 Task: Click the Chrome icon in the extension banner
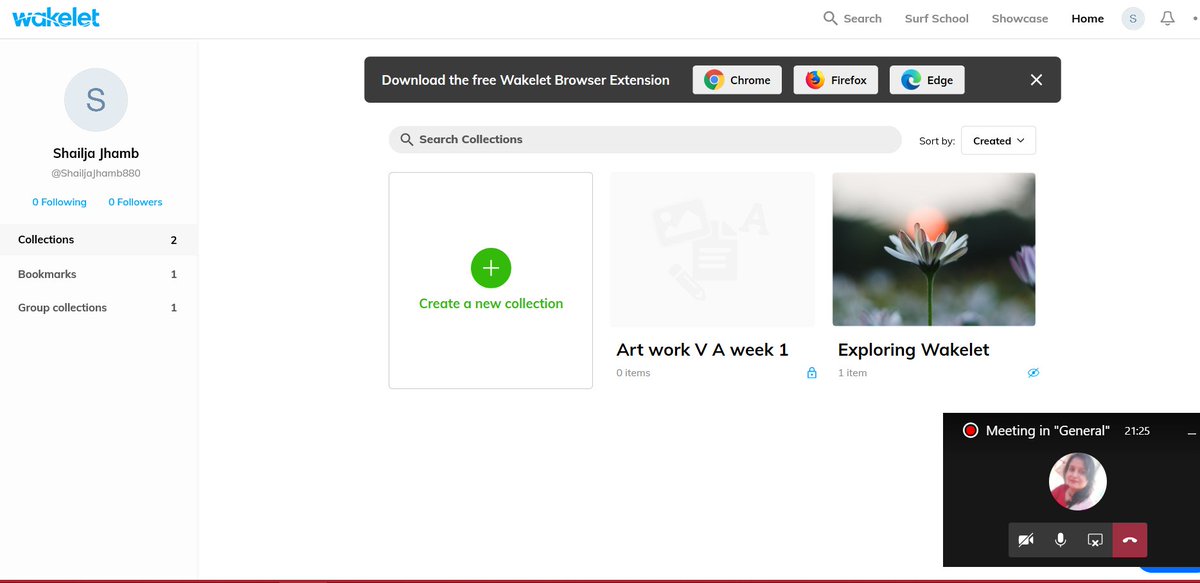pos(715,79)
